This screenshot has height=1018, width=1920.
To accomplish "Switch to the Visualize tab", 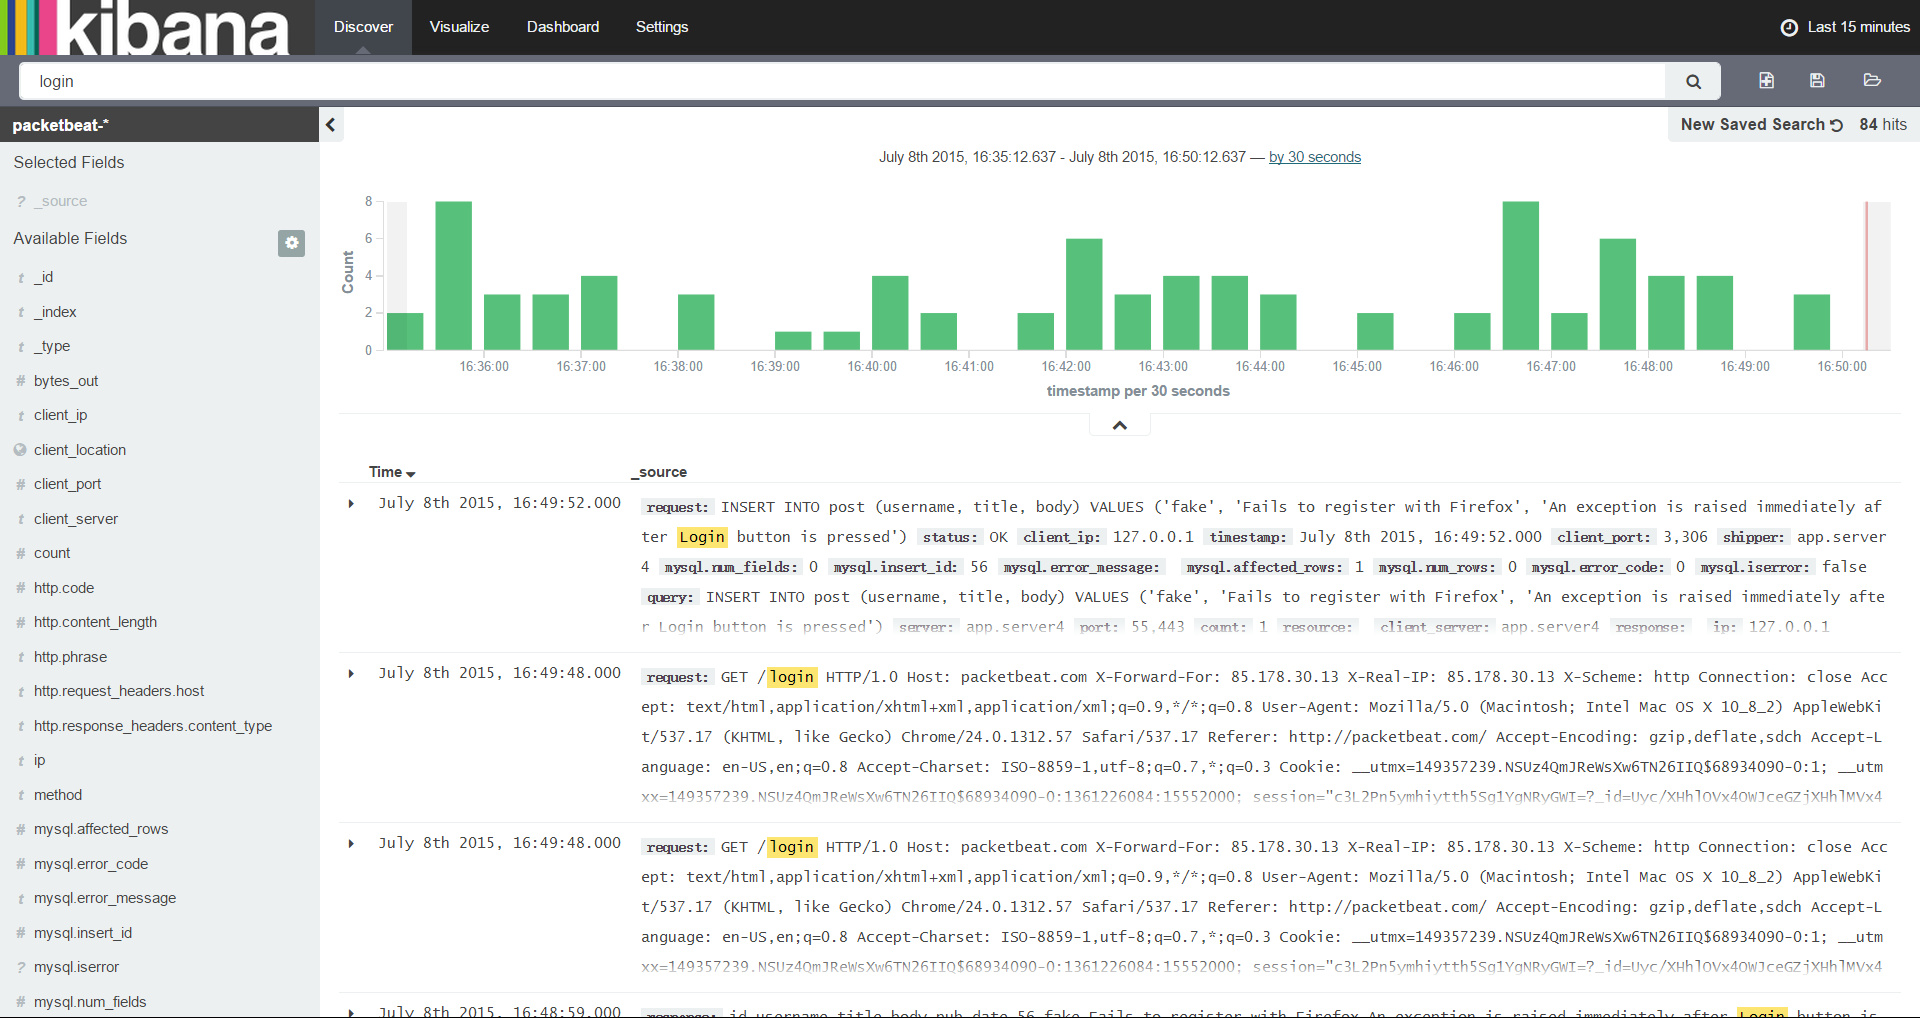I will pos(459,27).
